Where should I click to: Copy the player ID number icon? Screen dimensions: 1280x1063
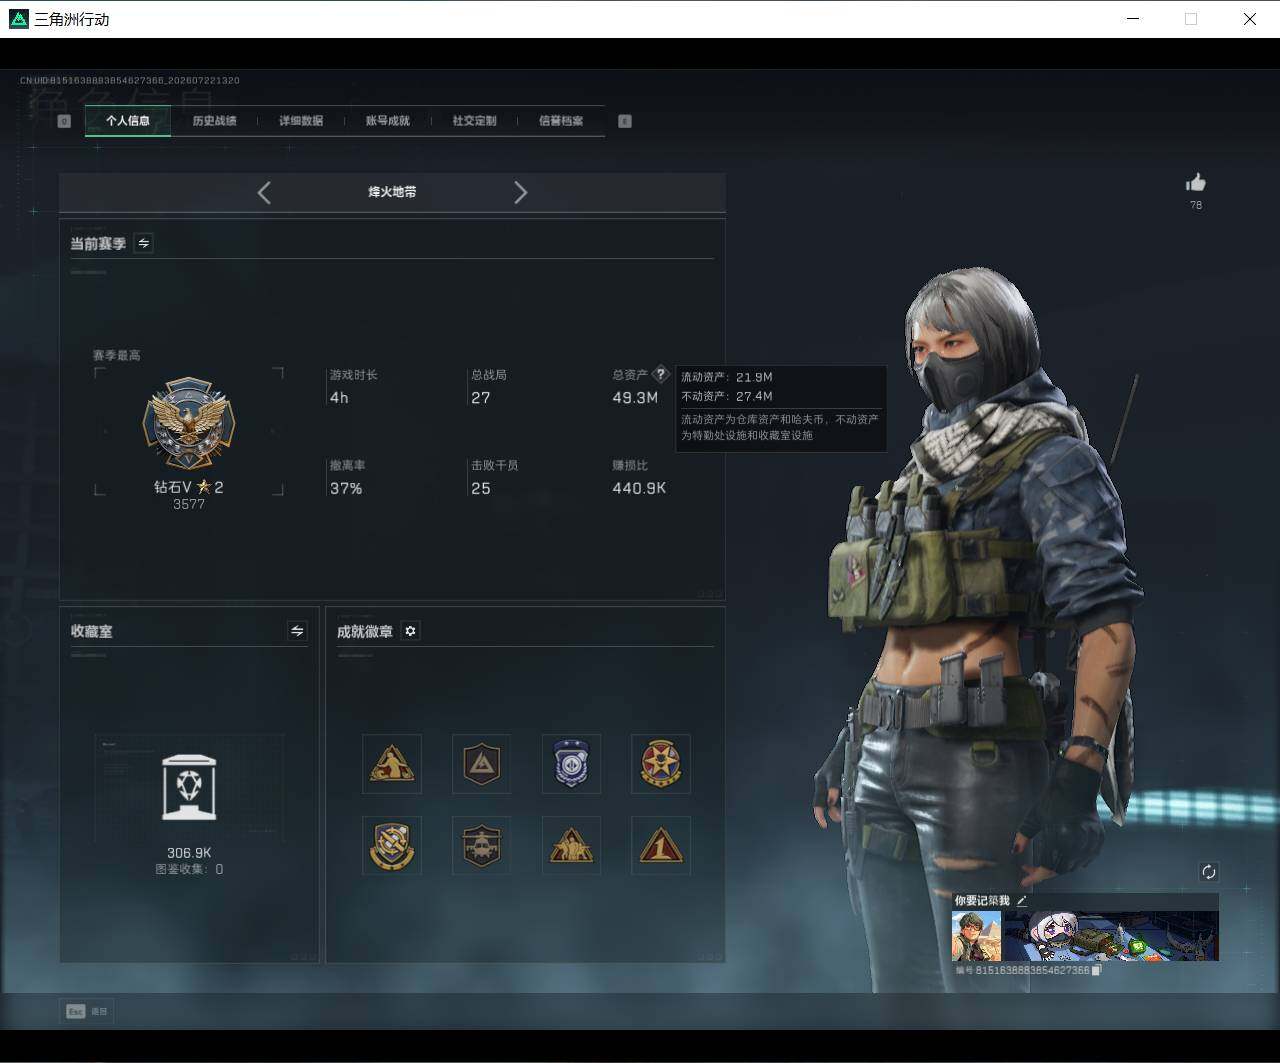point(1096,970)
